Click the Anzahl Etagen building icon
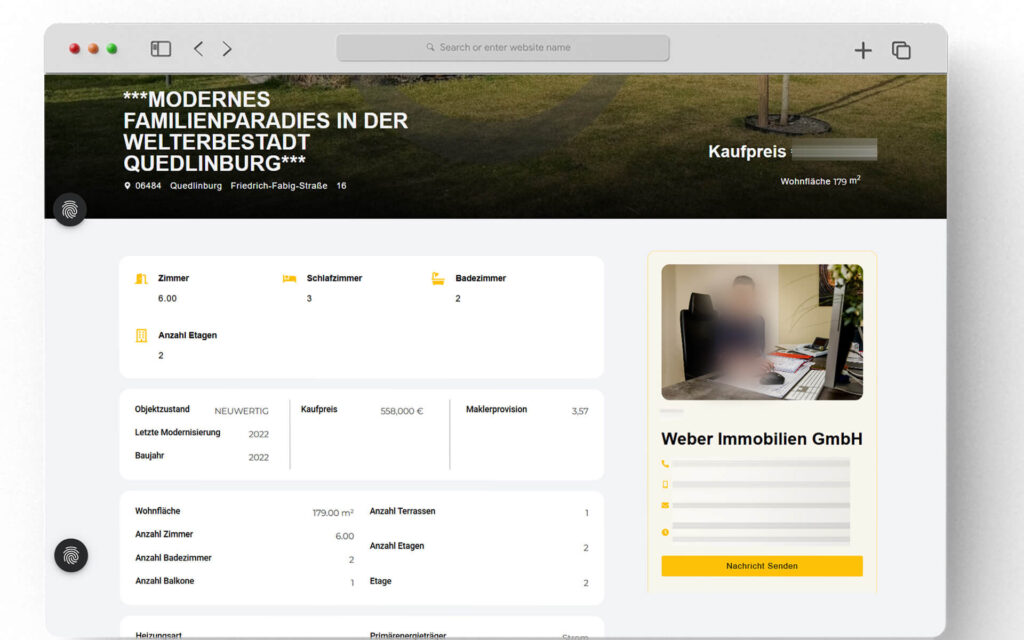This screenshot has height=640, width=1024. [141, 336]
